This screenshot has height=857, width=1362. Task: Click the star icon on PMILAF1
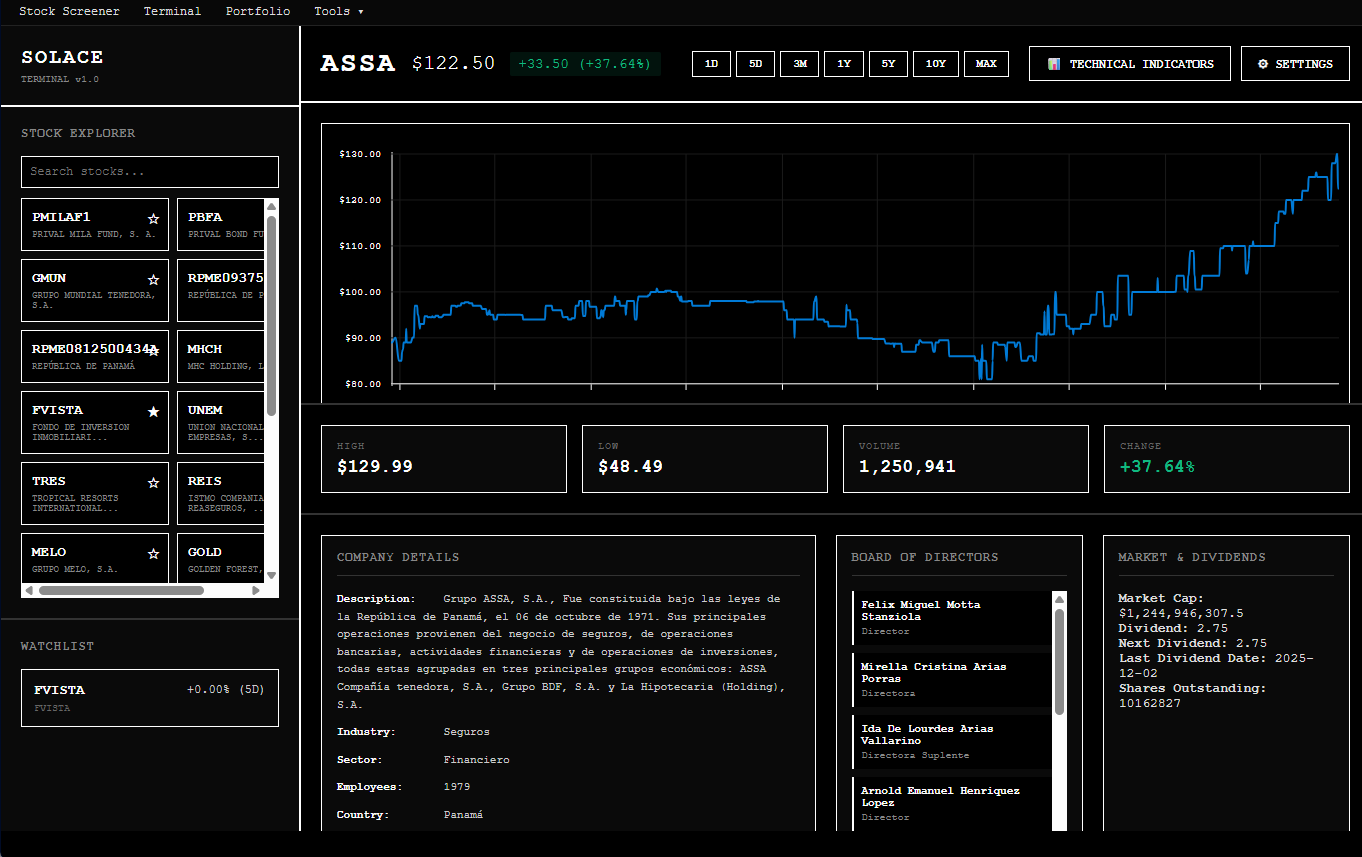154,216
